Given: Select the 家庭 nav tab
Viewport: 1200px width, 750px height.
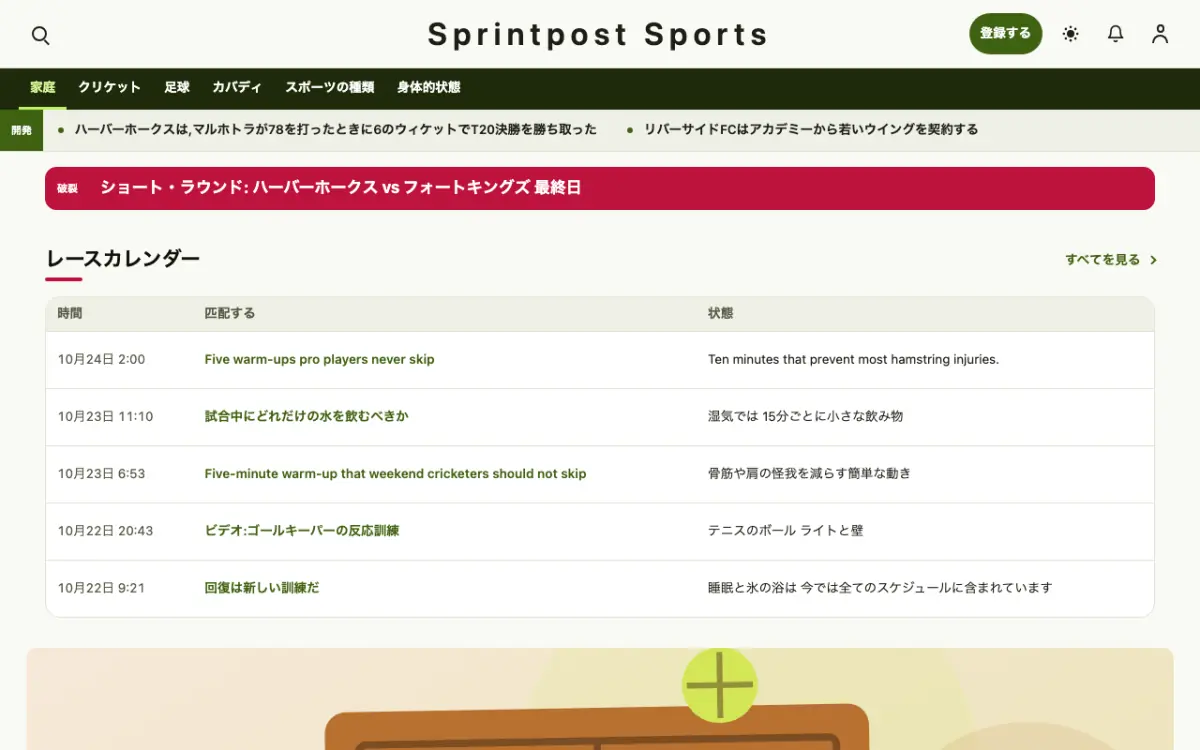Looking at the screenshot, I should point(43,88).
